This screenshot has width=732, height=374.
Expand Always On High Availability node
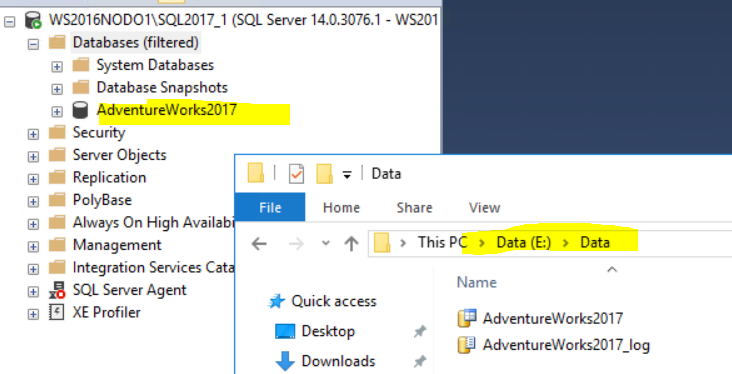point(33,224)
